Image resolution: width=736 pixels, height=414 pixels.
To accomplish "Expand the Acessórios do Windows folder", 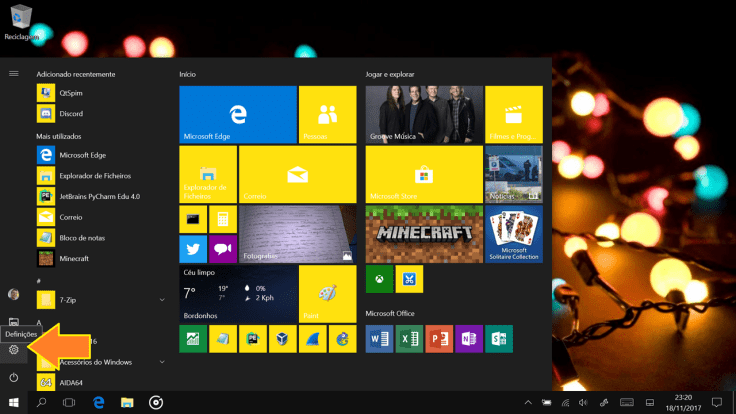I will click(x=161, y=361).
